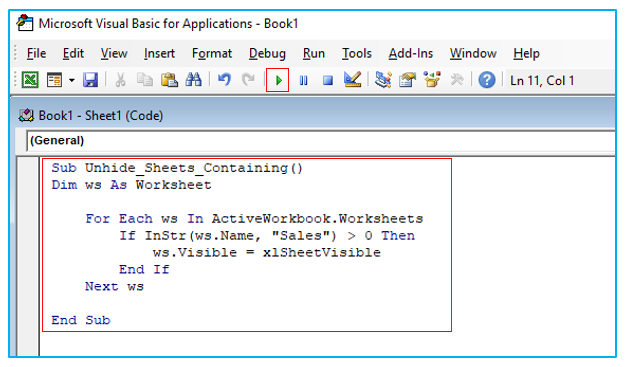The width and height of the screenshot is (625, 367).
Task: Click the Ln 11, Col 1 position indicator
Action: [x=542, y=80]
